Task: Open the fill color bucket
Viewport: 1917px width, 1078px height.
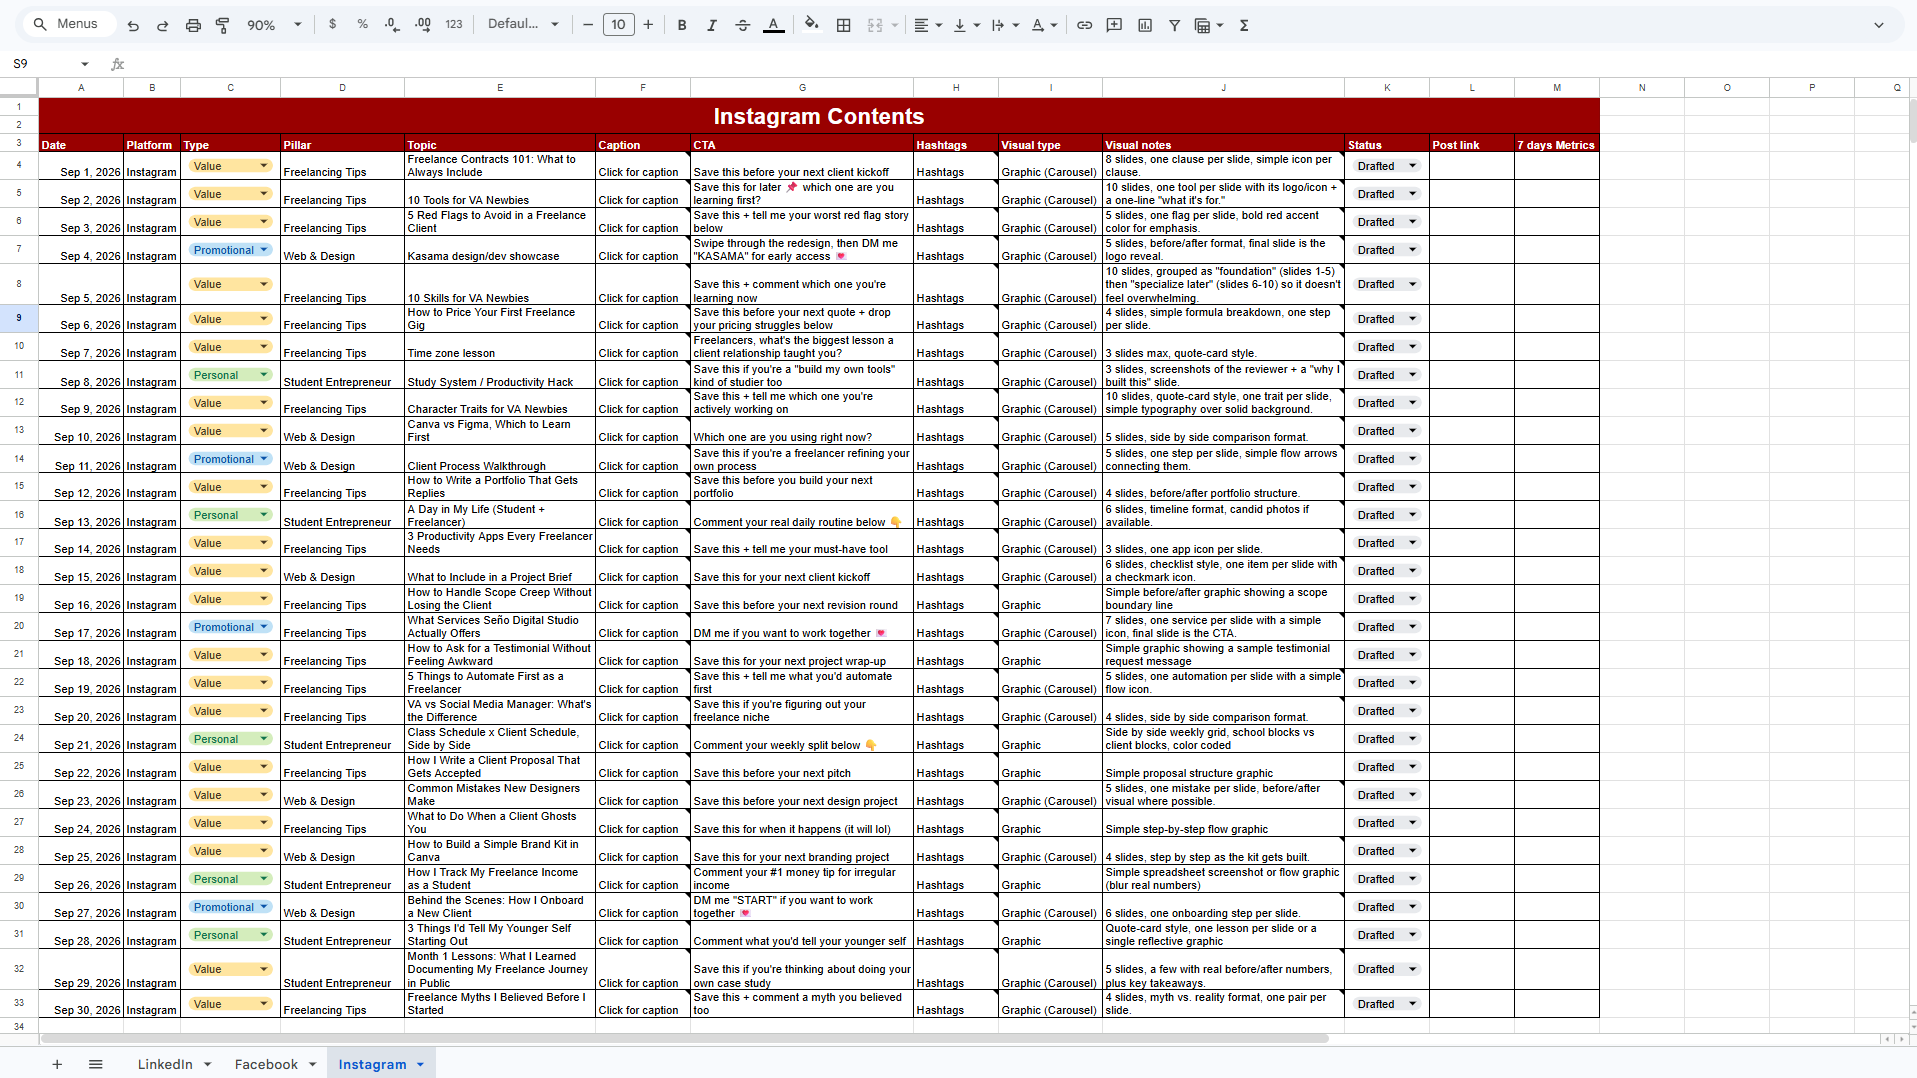Action: (x=812, y=25)
